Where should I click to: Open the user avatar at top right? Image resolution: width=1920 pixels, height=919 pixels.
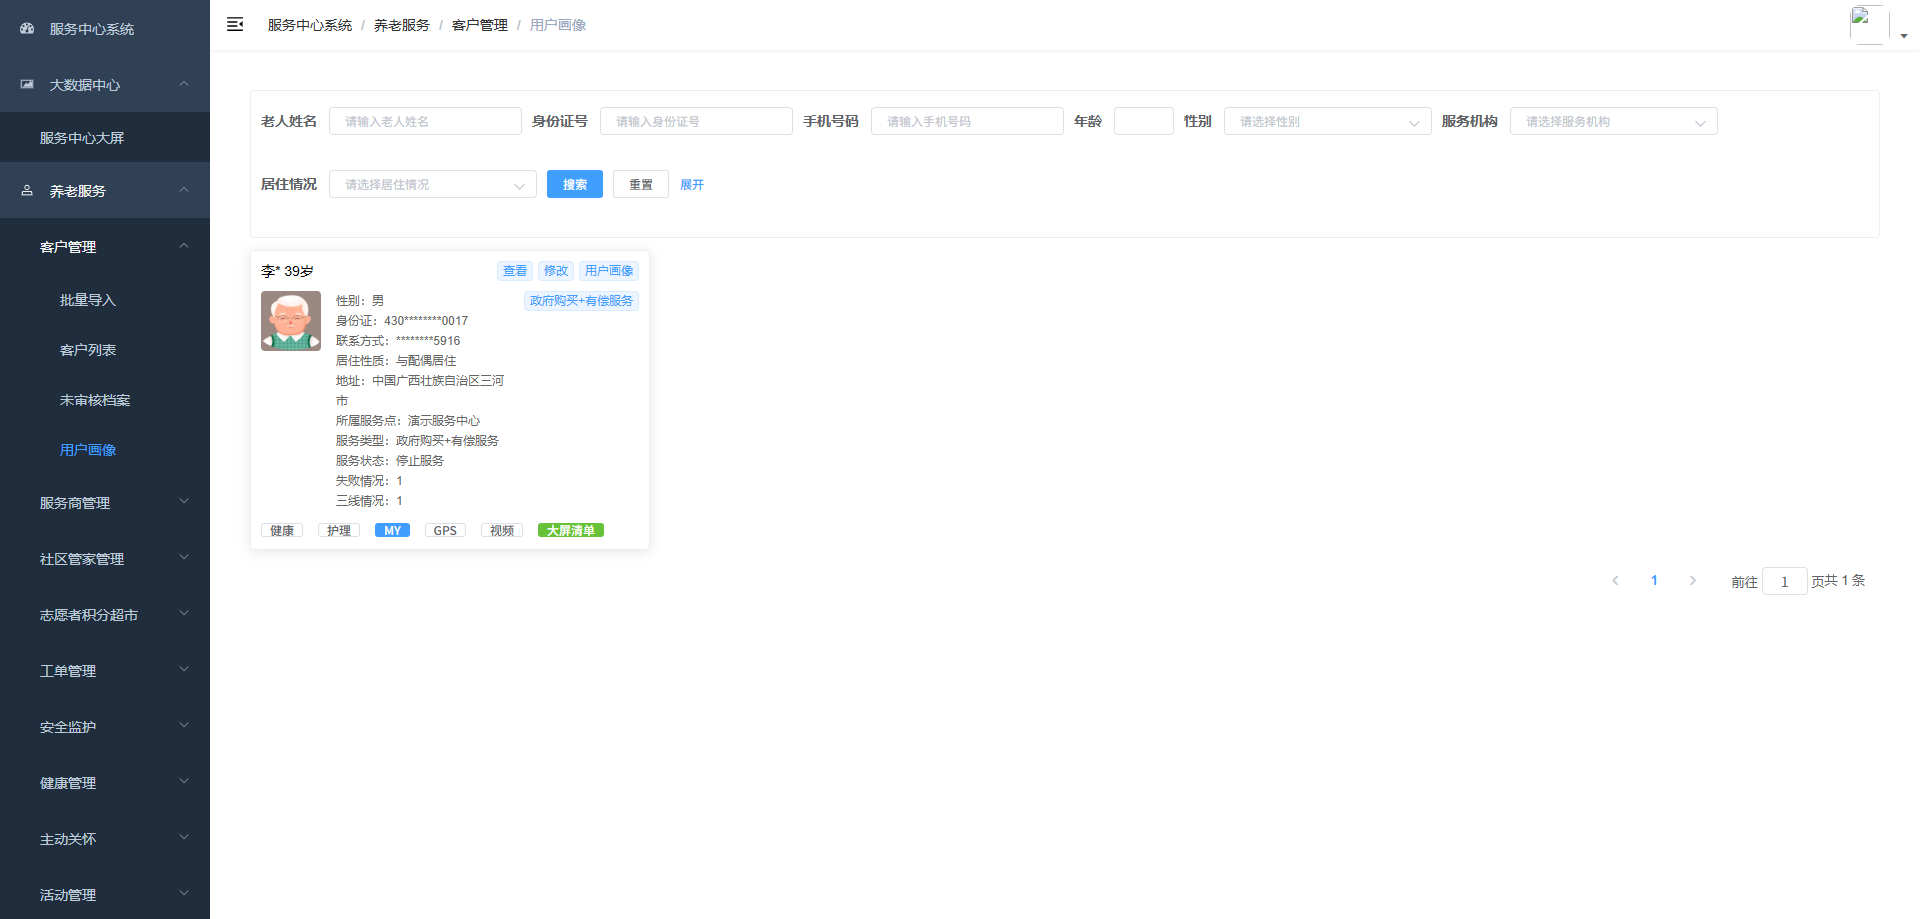(x=1869, y=25)
